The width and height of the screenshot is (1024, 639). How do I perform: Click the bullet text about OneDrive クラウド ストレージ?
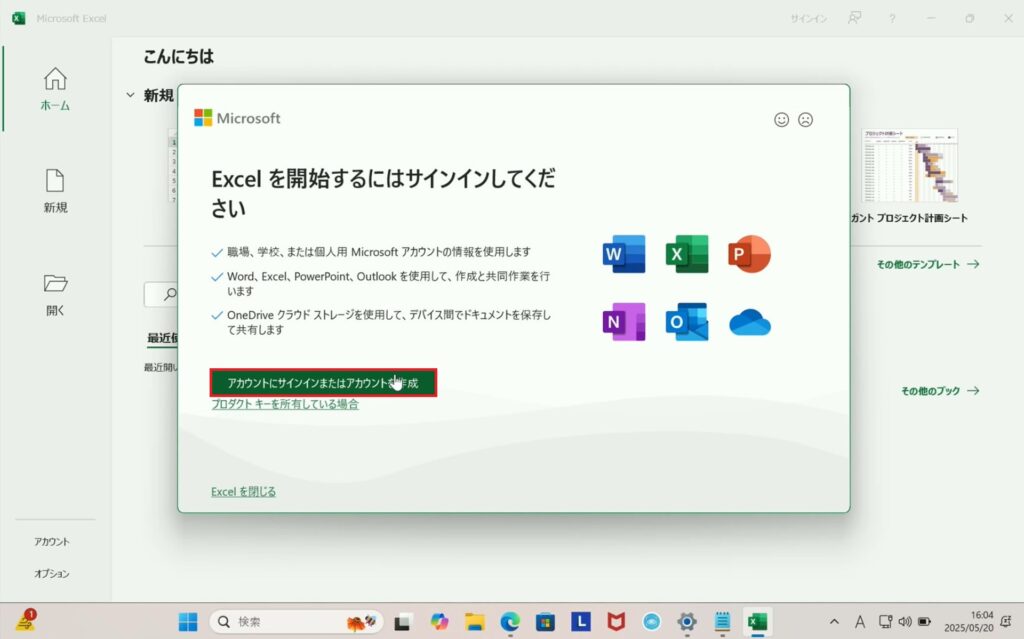[389, 322]
